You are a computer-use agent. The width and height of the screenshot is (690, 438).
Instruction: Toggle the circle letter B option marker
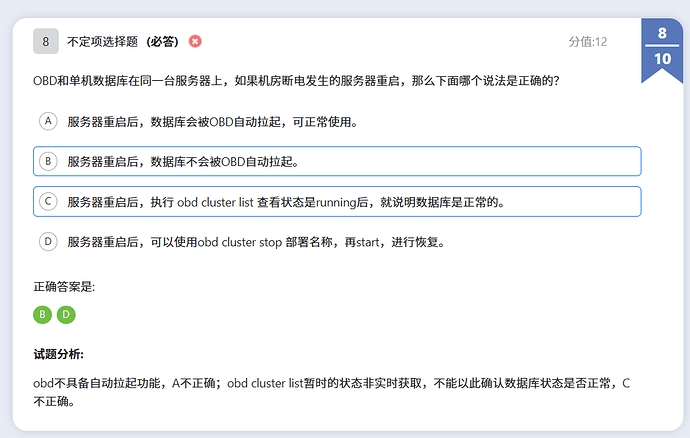pyautogui.click(x=47, y=161)
